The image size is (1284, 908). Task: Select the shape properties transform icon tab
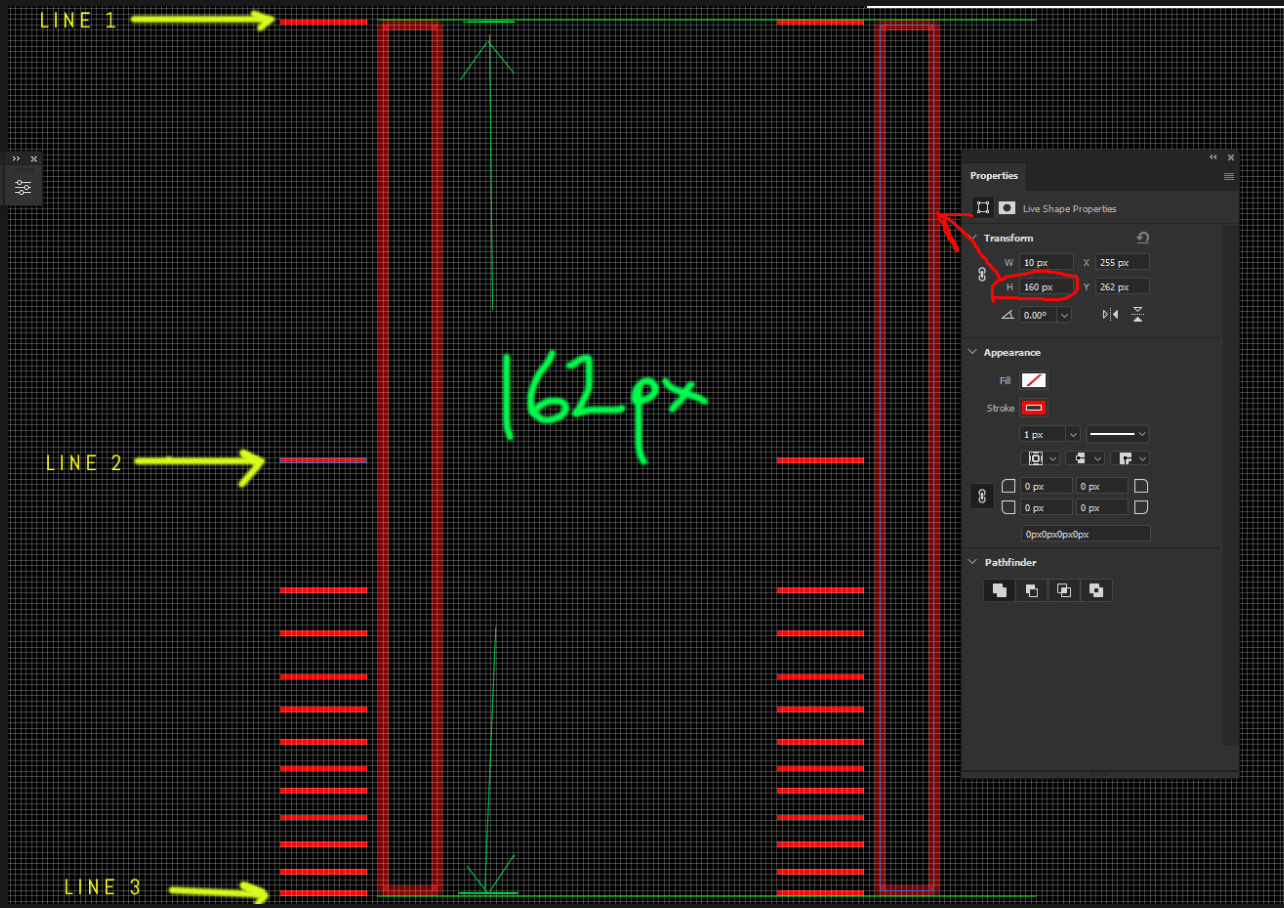(983, 207)
